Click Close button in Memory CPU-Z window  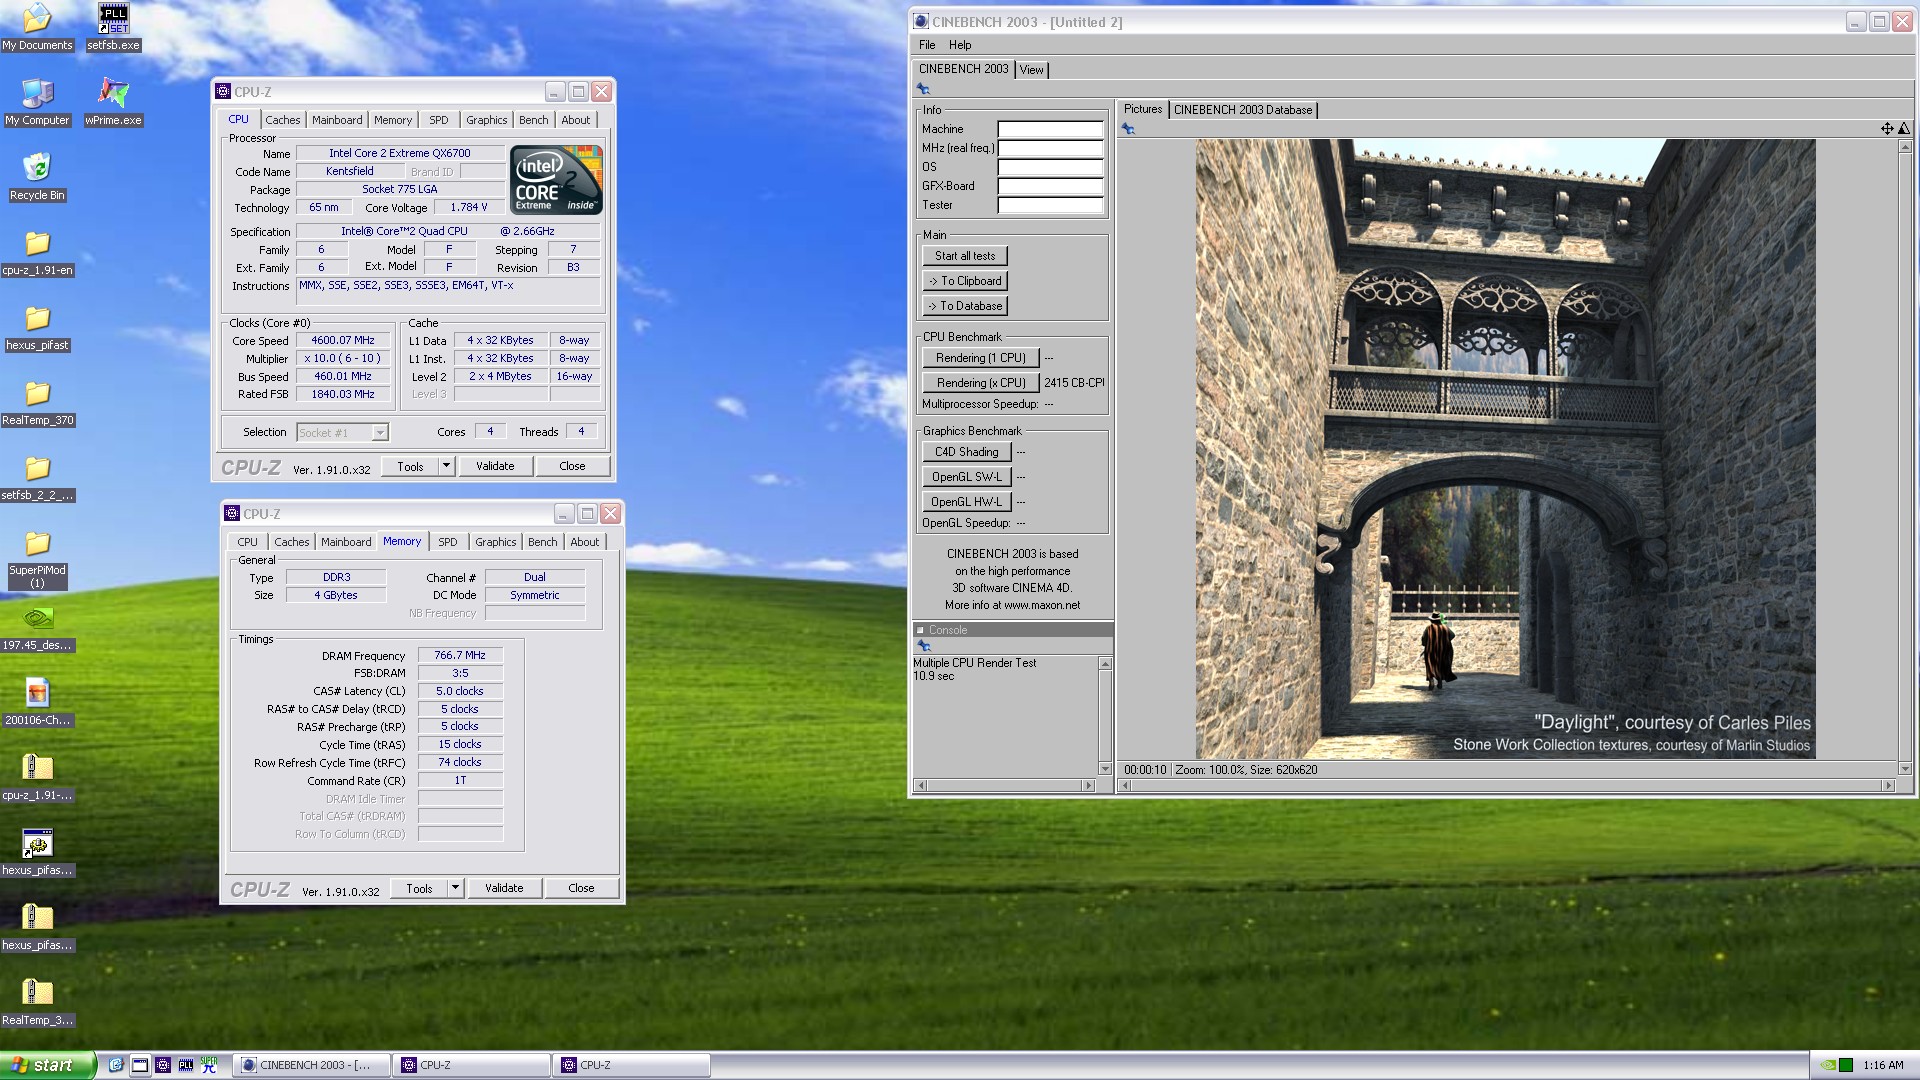581,888
